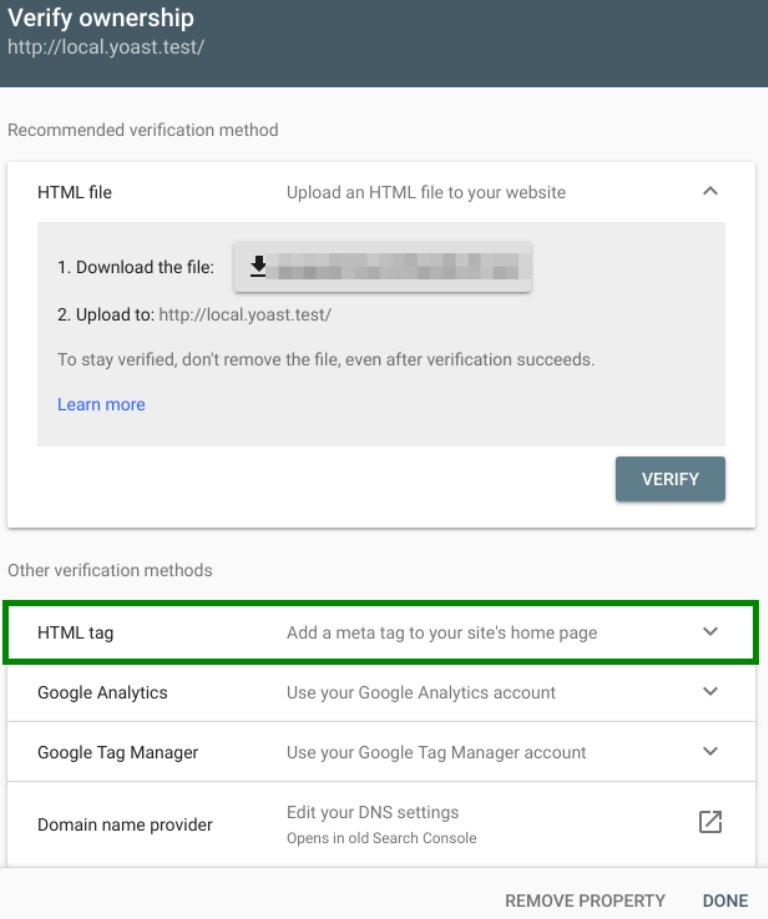Expand the HTML tag chevron
The image size is (768, 919).
click(710, 632)
